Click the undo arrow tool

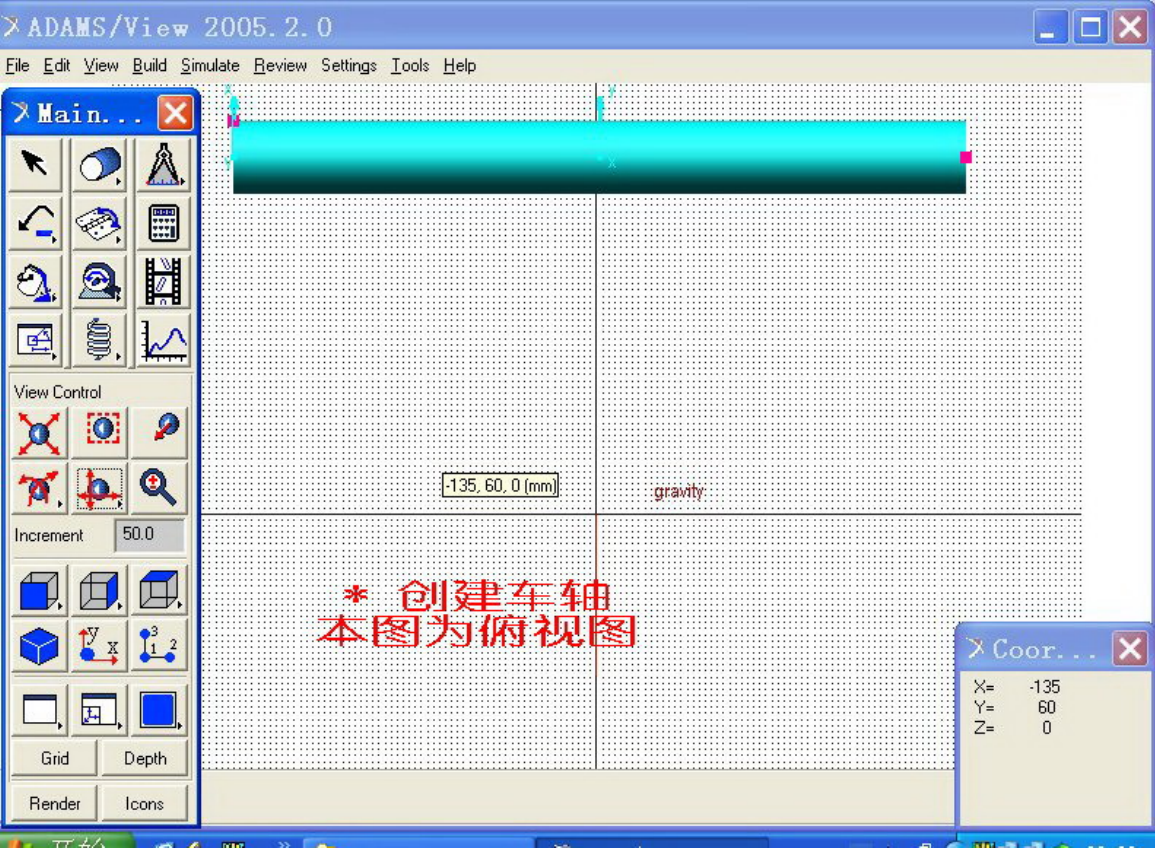point(35,222)
